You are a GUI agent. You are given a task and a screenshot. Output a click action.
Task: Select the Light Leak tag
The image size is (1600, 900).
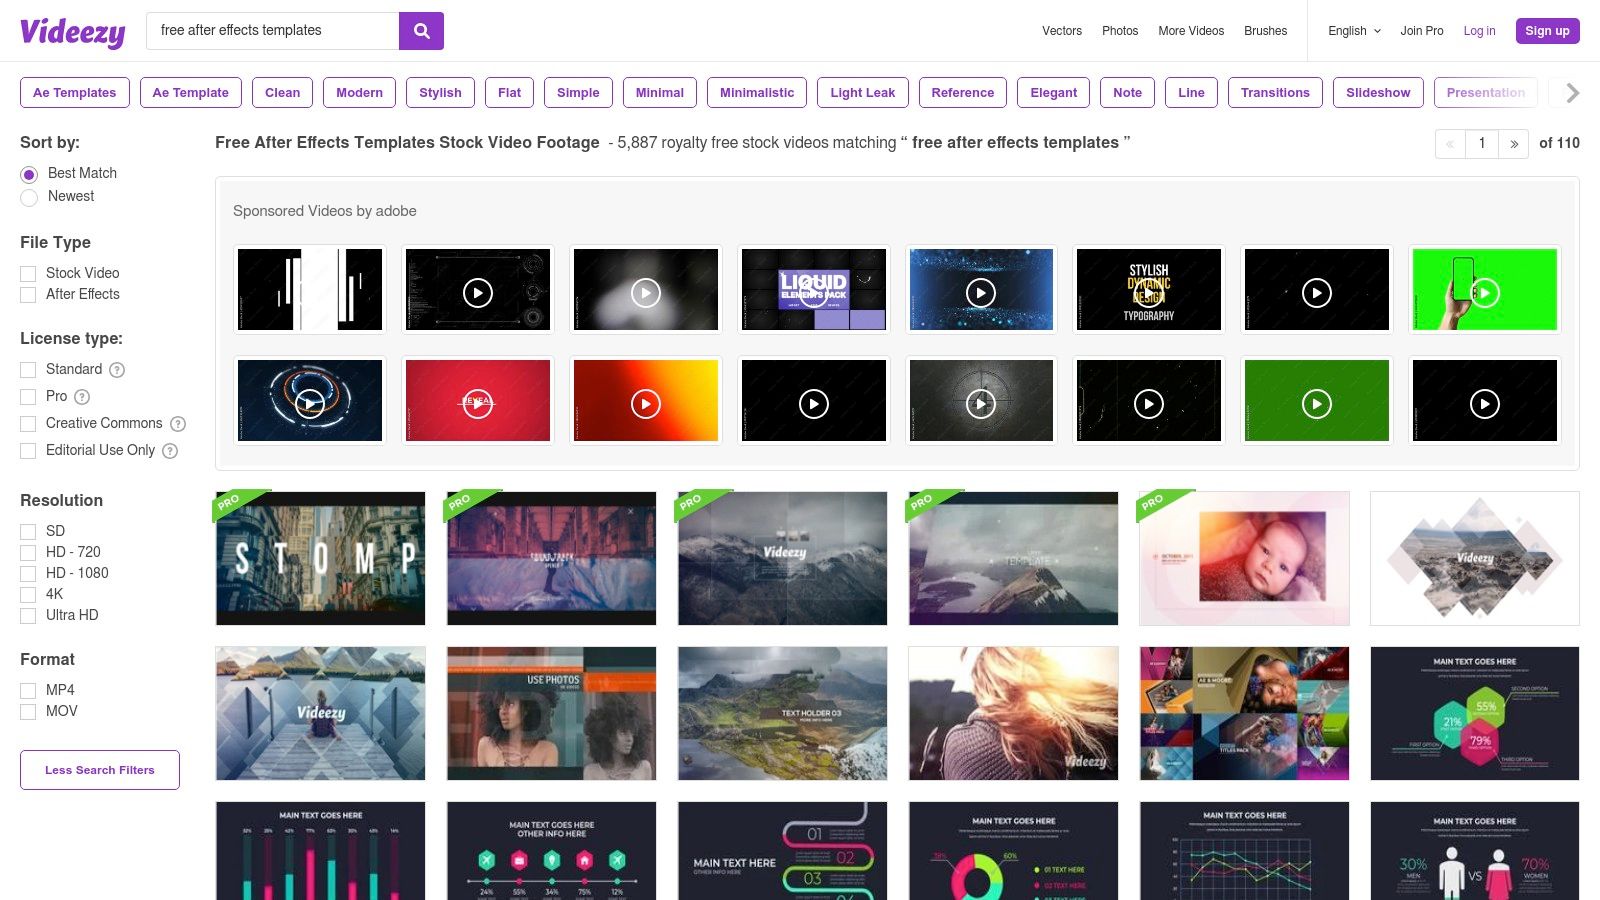pos(862,93)
